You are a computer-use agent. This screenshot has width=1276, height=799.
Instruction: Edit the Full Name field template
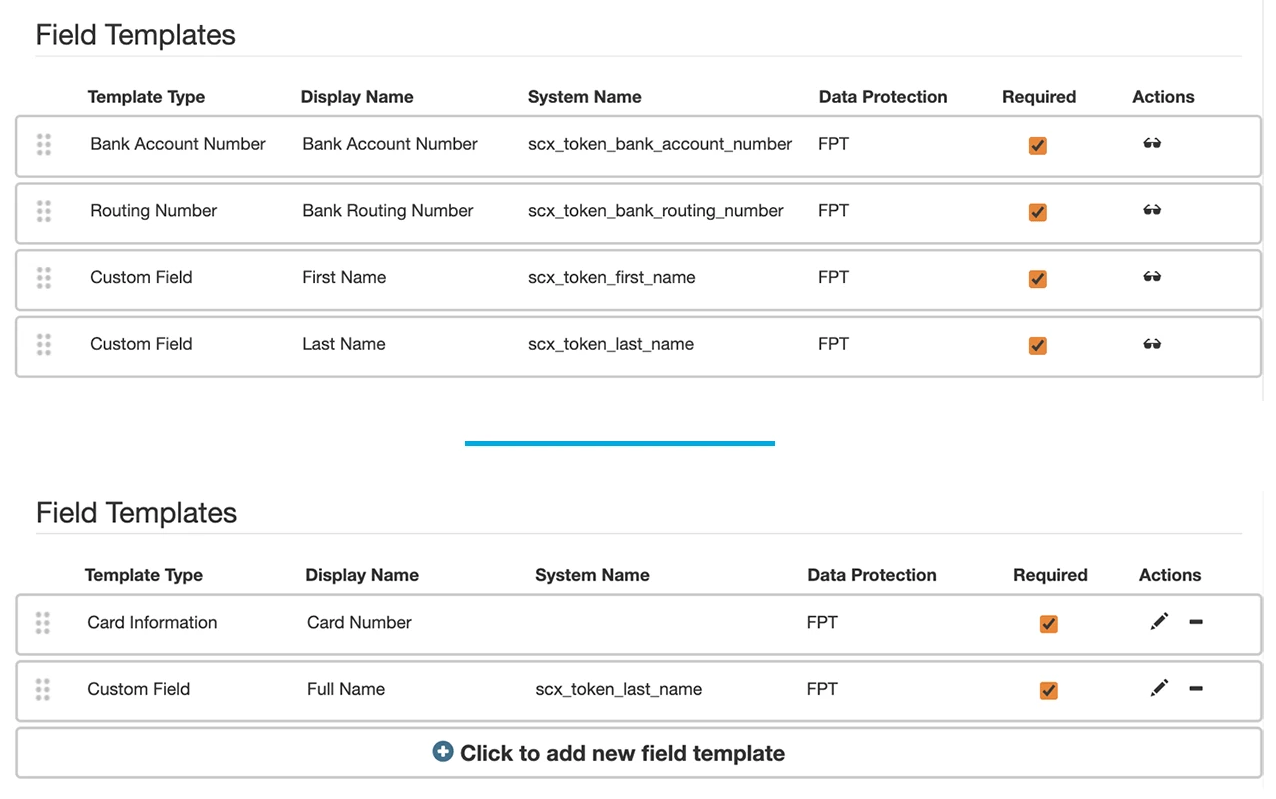1159,689
